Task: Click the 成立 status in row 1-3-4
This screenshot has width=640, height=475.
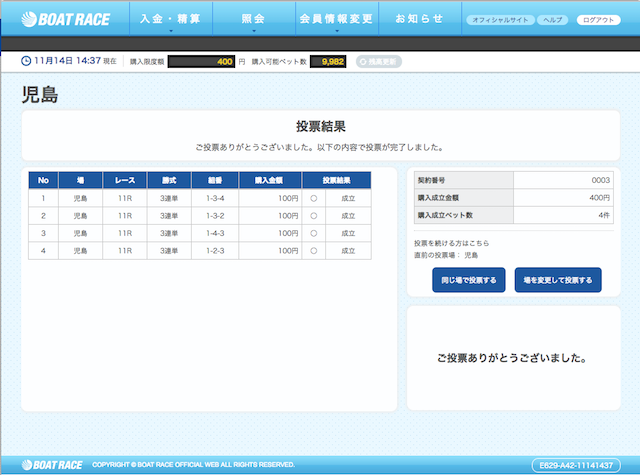Action: (x=348, y=198)
